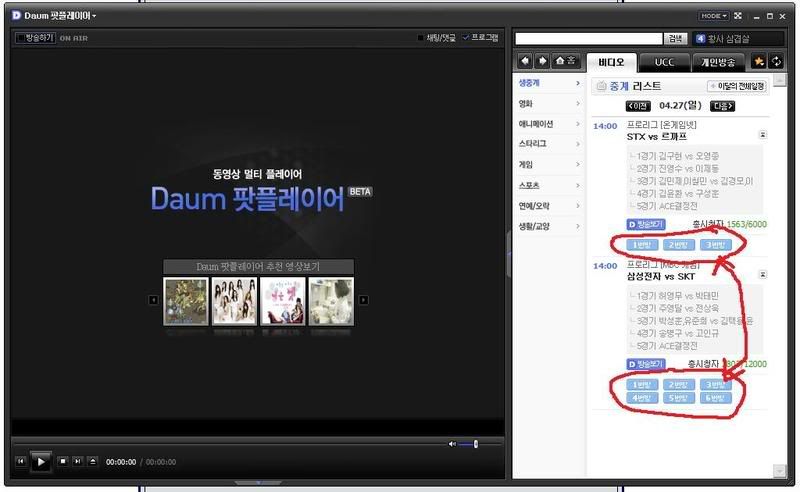Switch to the UCC tab
This screenshot has height=492, width=800.
(664, 62)
